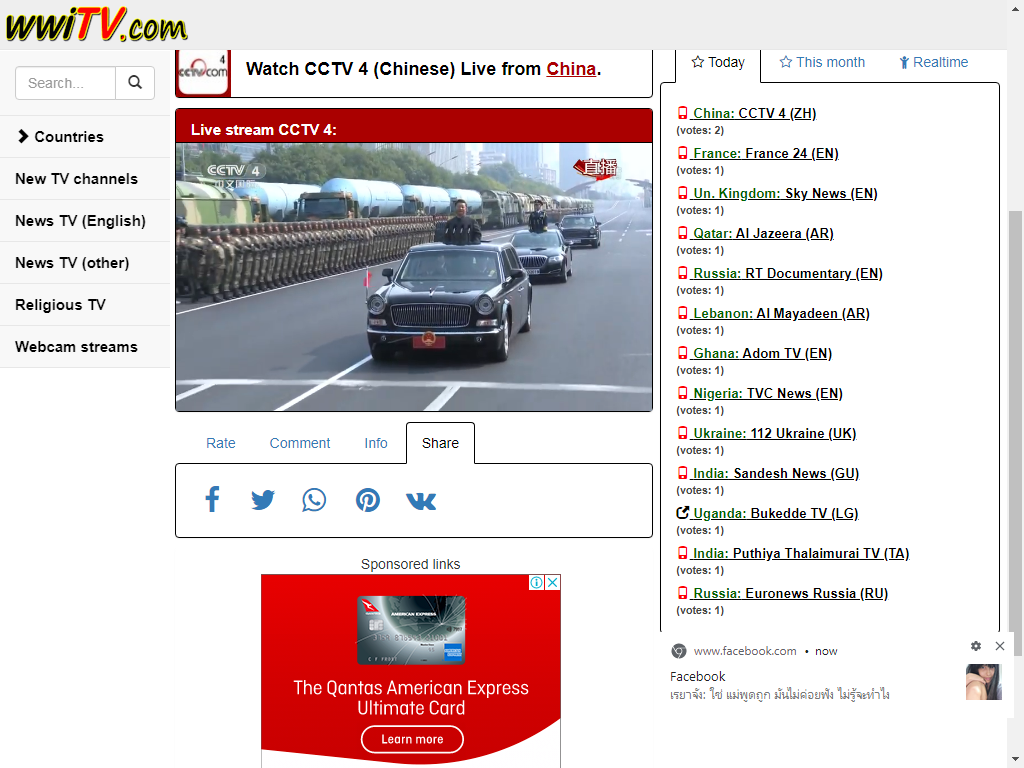The image size is (1024, 768).
Task: Focus the Search input field
Action: 65,83
